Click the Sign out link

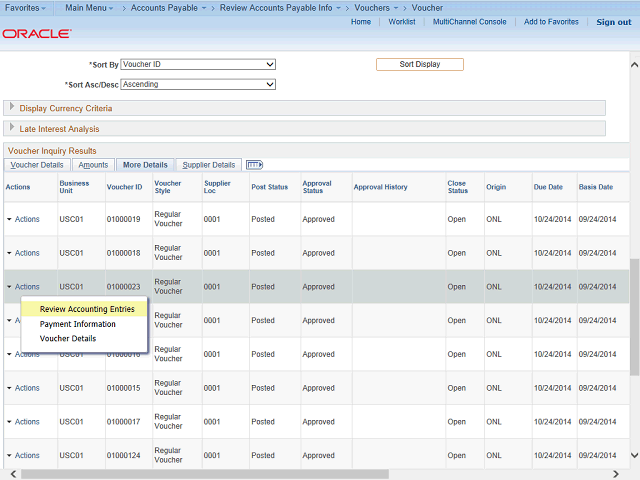coord(613,22)
